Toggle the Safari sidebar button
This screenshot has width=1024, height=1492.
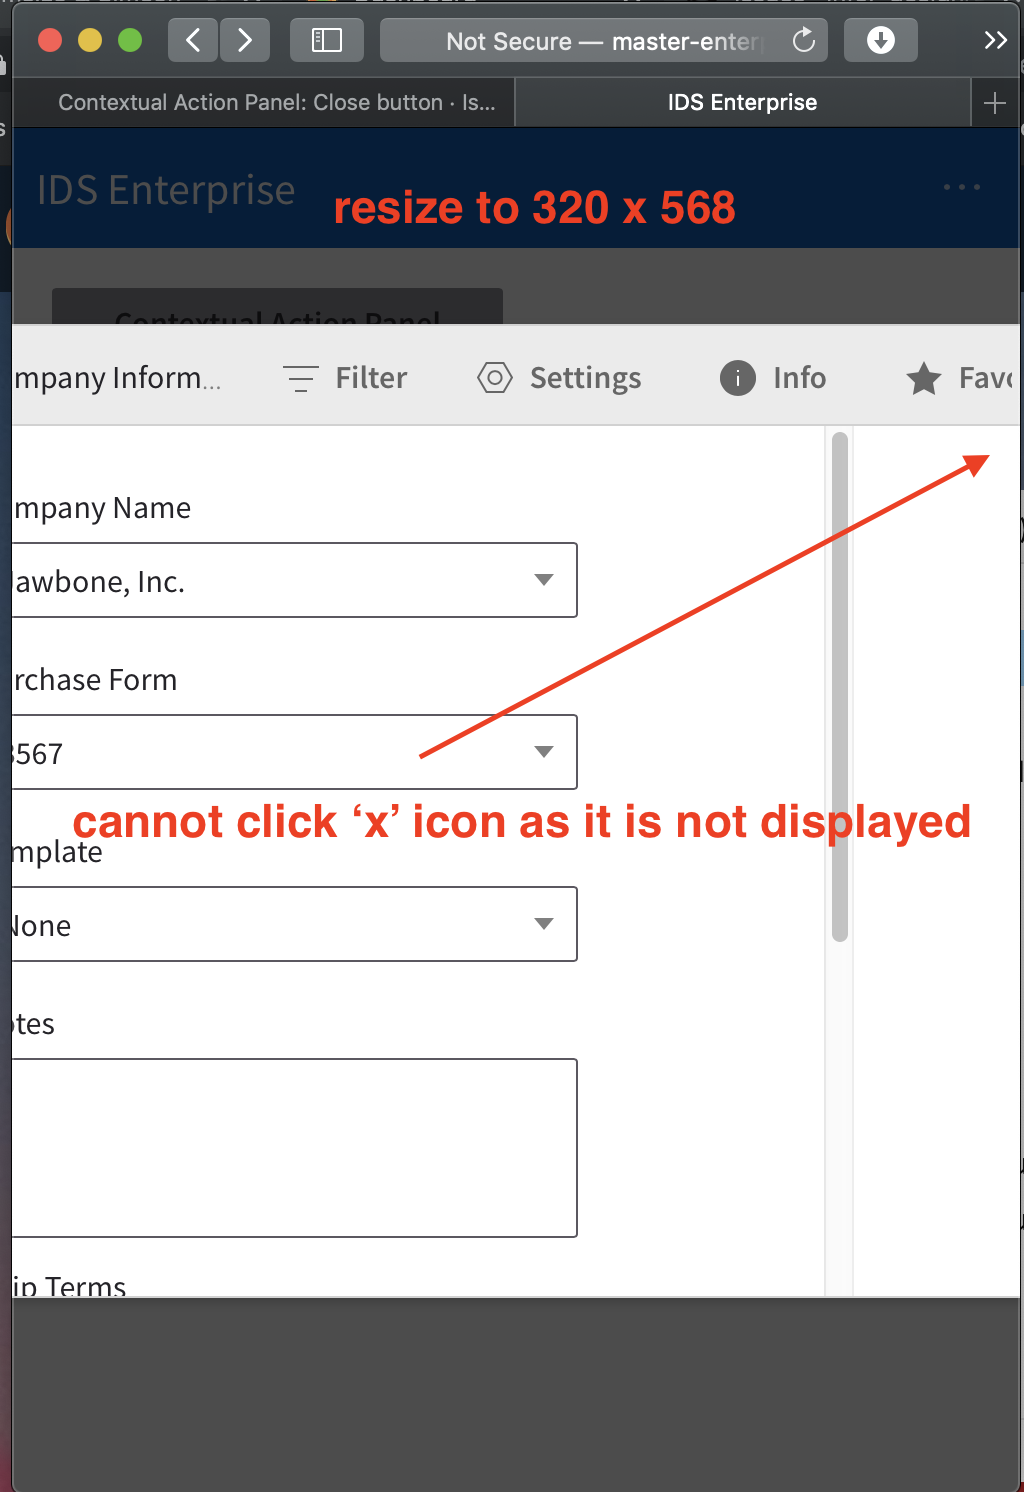[x=326, y=40]
